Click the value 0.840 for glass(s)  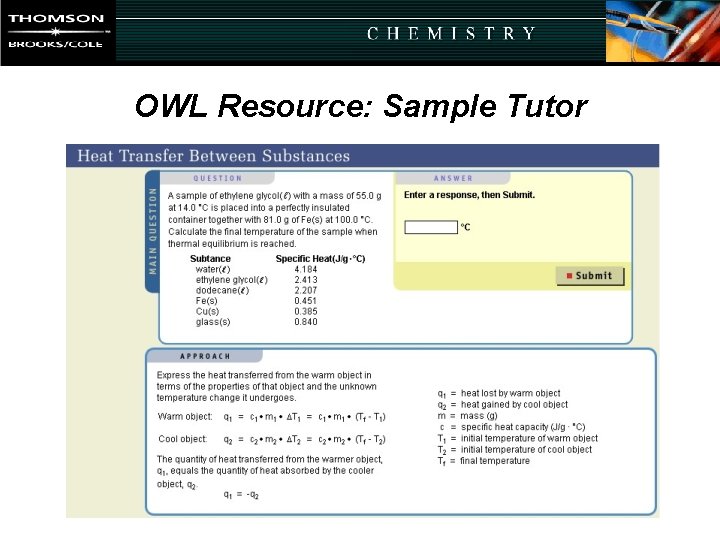306,322
